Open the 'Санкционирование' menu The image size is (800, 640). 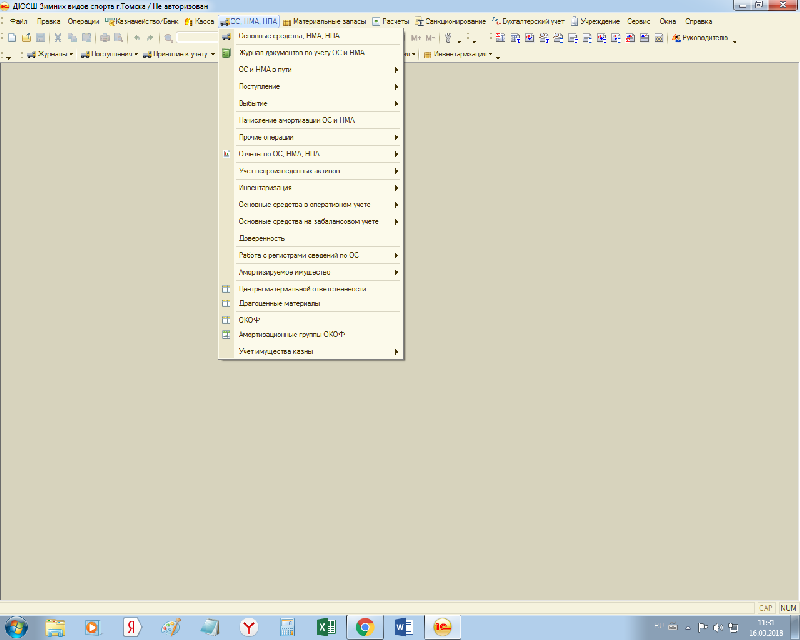click(451, 21)
